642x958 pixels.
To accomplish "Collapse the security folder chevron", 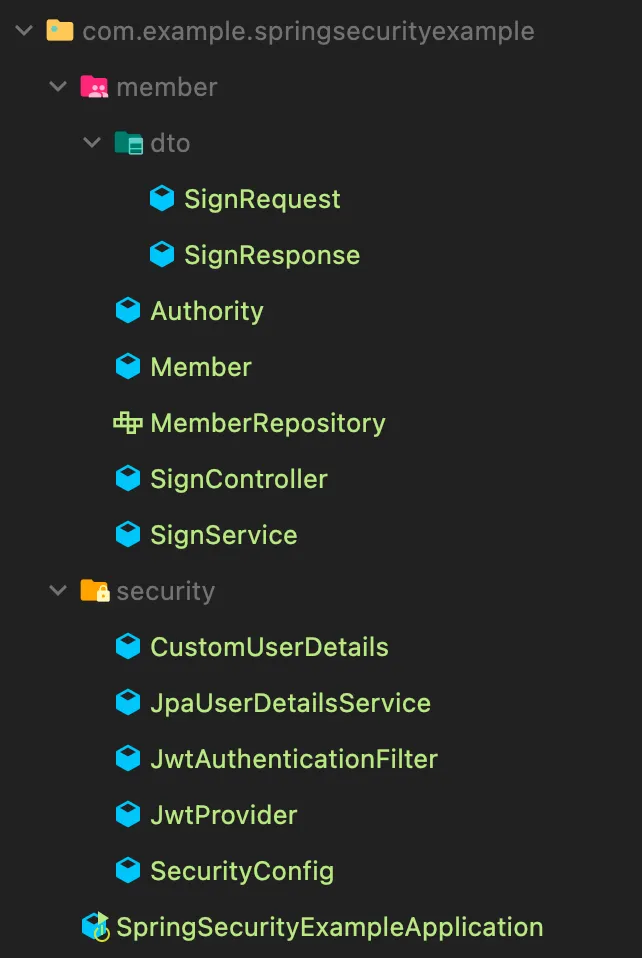I will pos(58,591).
